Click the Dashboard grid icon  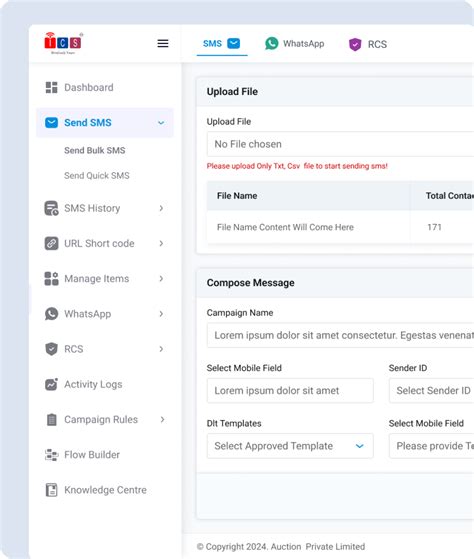click(x=51, y=87)
